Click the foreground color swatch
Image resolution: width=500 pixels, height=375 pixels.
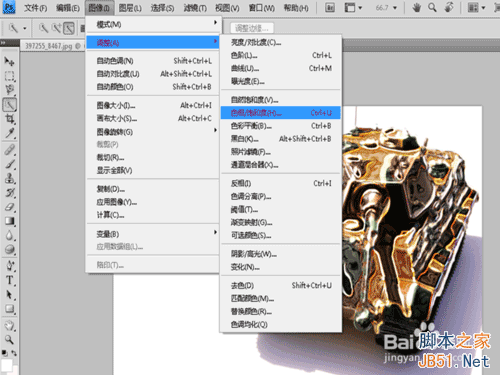coord(7,365)
